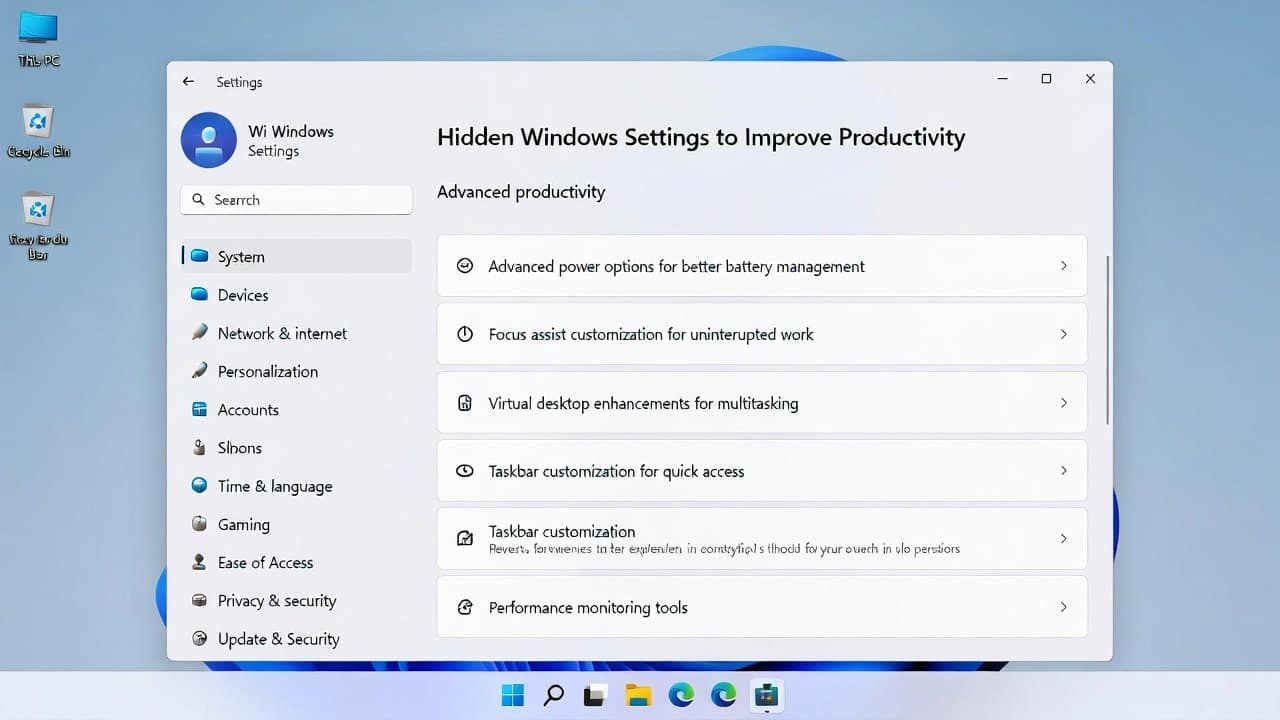Switch to the Accounts section
This screenshot has height=720, width=1280.
(x=246, y=410)
